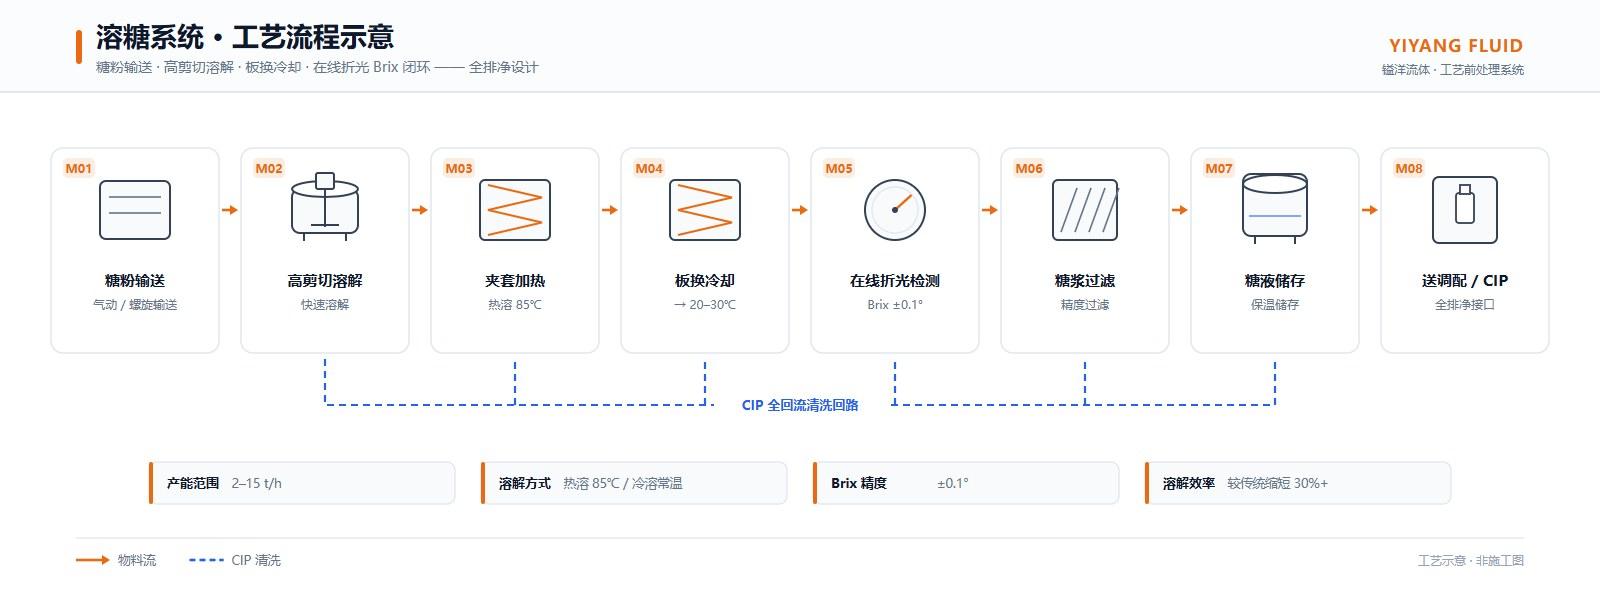
Task: Click the M05 inline refractometer gauge icon
Action: point(895,210)
